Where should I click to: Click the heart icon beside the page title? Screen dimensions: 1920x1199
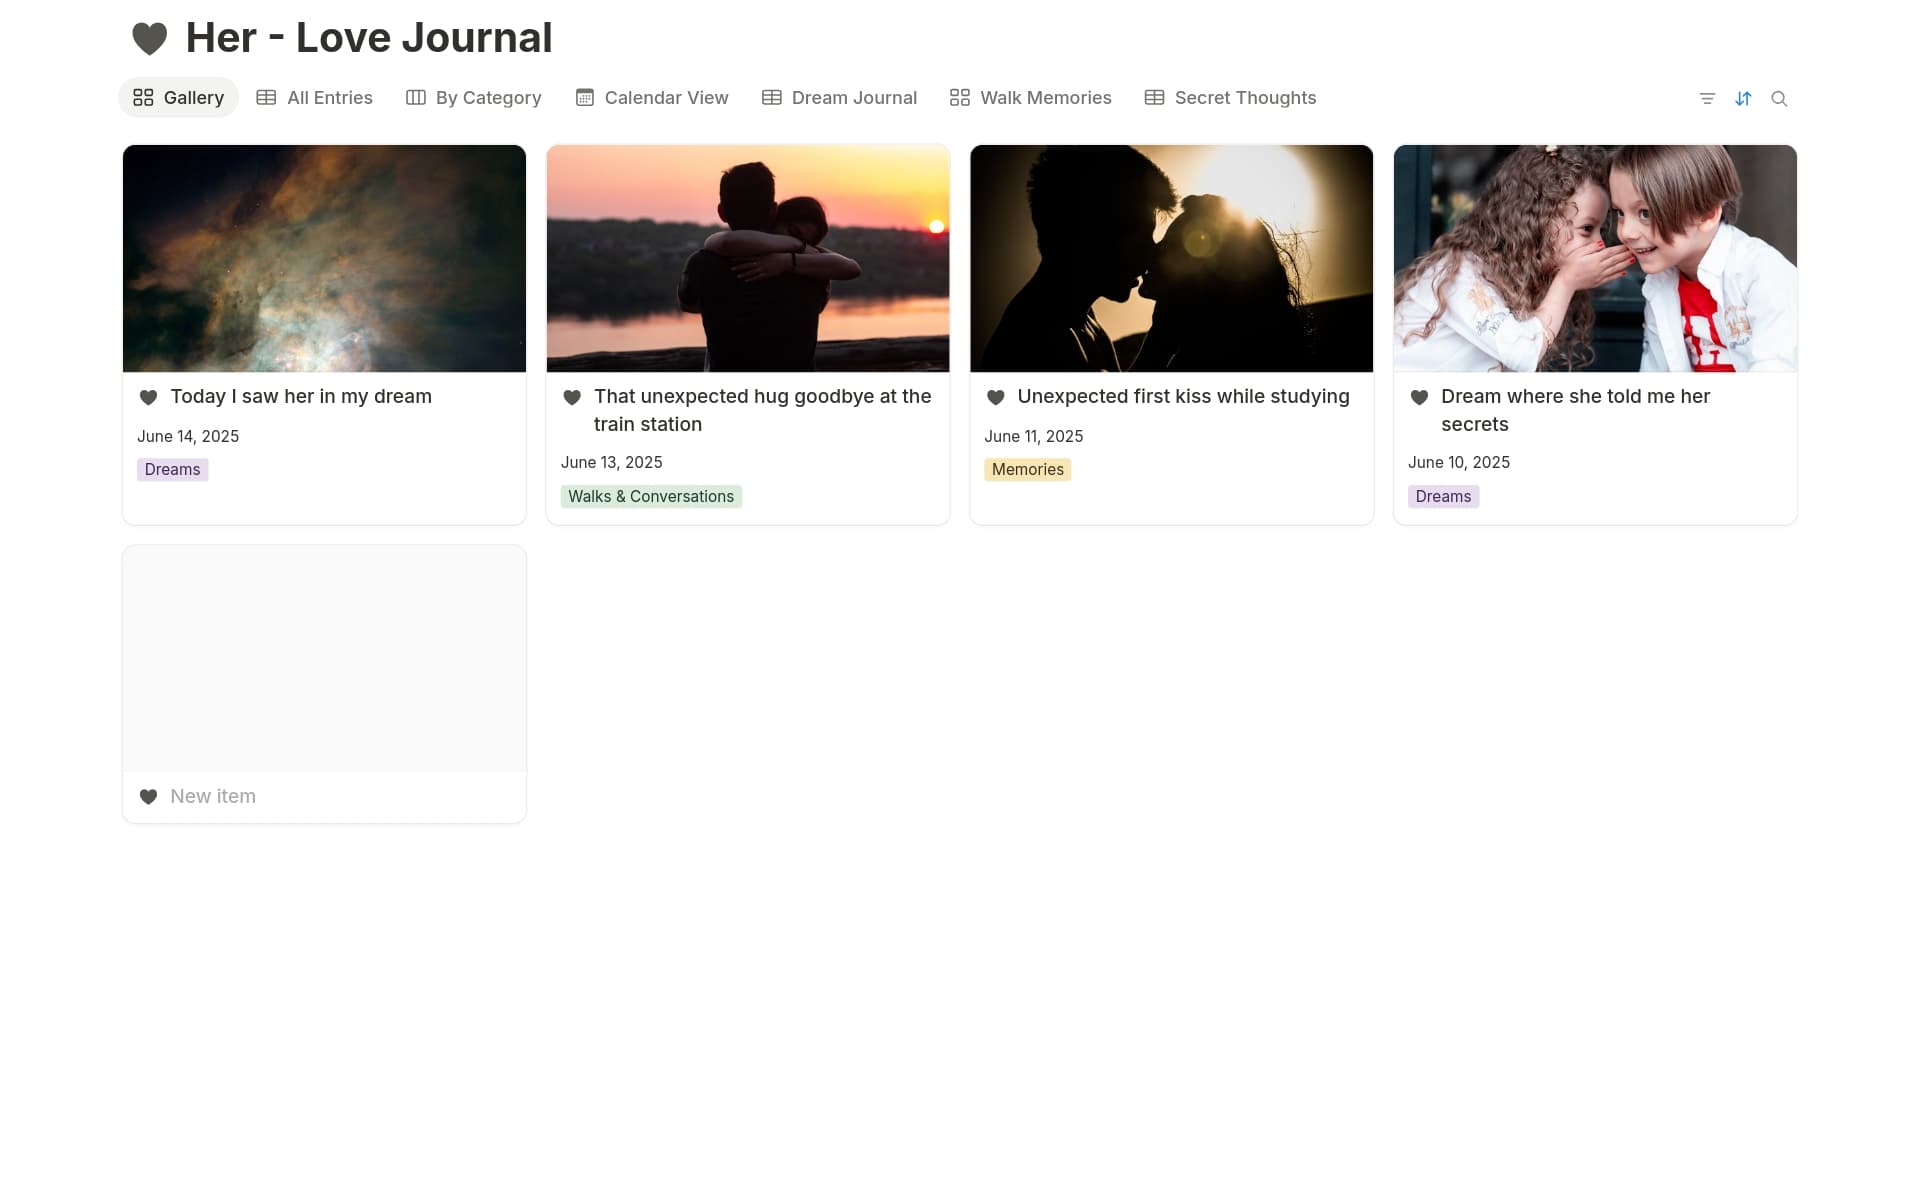coord(148,37)
